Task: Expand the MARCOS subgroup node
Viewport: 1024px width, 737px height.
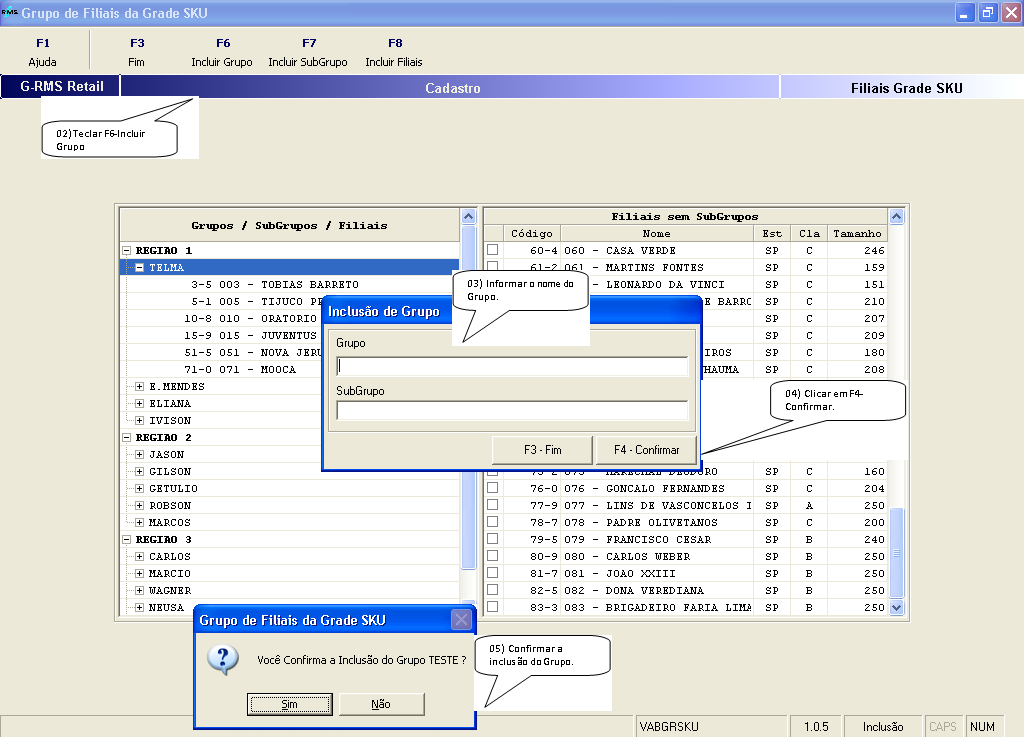Action: click(x=139, y=522)
